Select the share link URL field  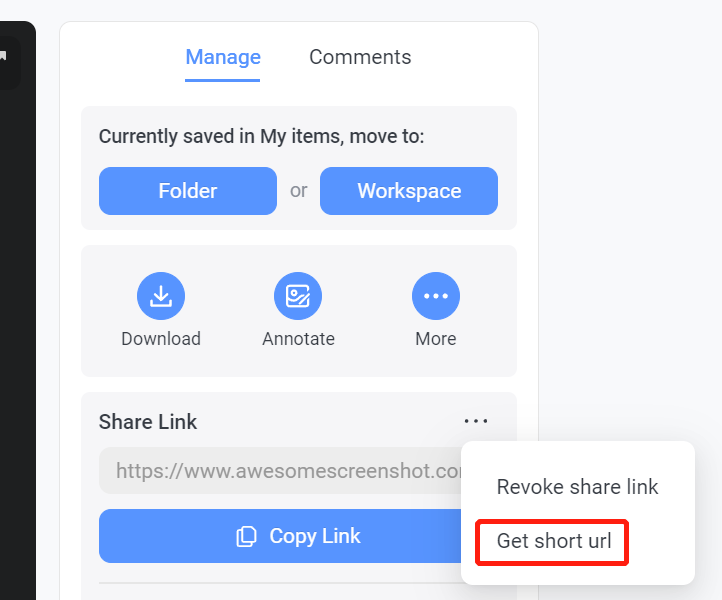click(x=280, y=470)
